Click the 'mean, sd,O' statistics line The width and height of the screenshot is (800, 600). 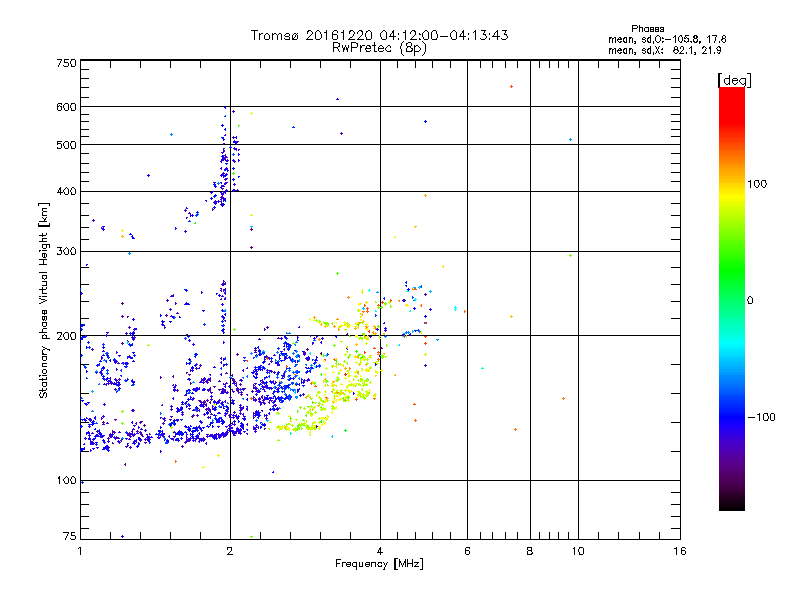667,39
